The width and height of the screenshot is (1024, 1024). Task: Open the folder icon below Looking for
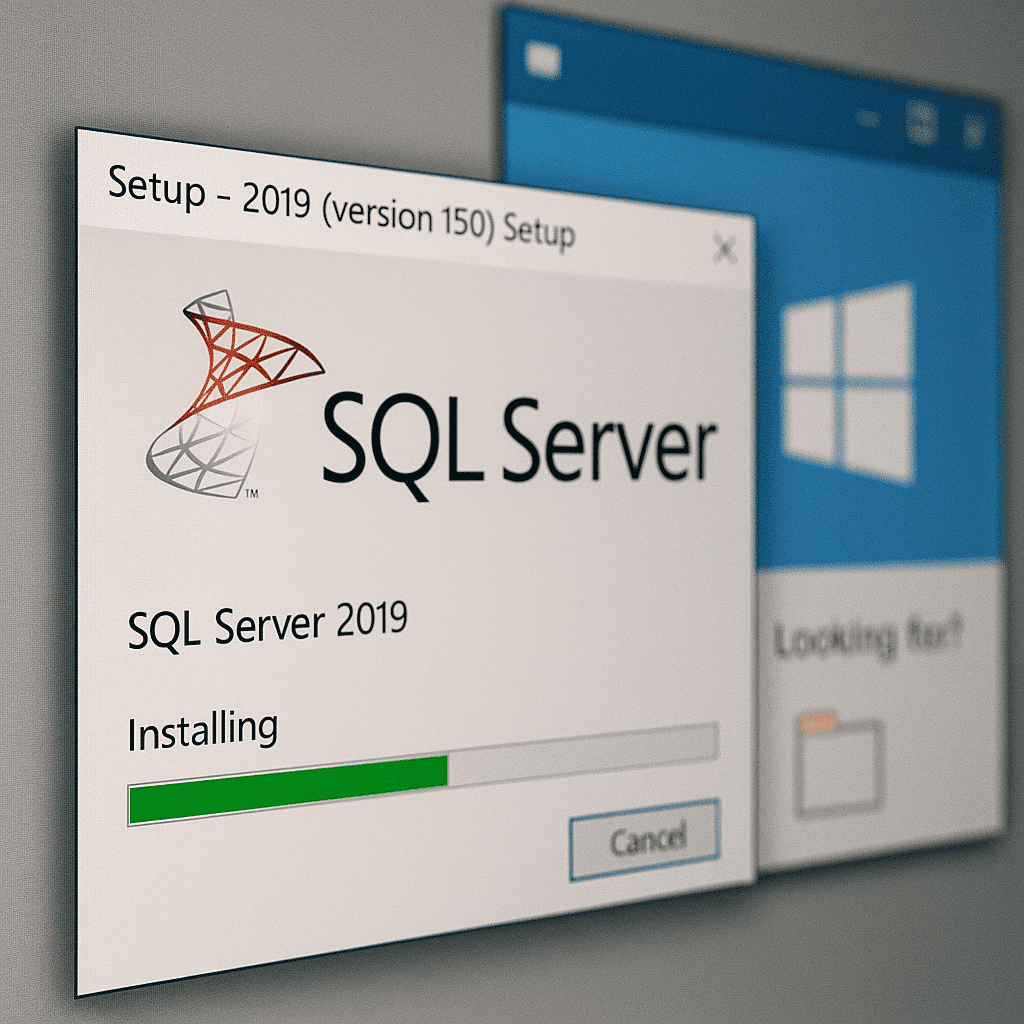tap(838, 765)
